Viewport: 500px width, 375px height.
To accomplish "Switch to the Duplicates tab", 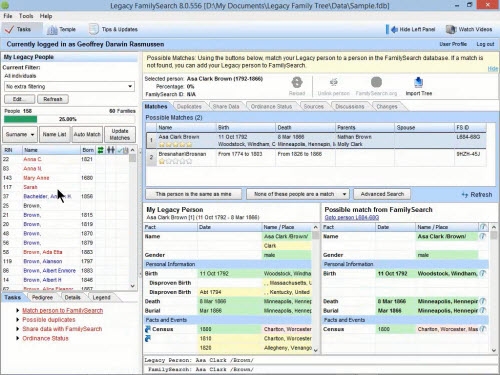I will (x=189, y=107).
